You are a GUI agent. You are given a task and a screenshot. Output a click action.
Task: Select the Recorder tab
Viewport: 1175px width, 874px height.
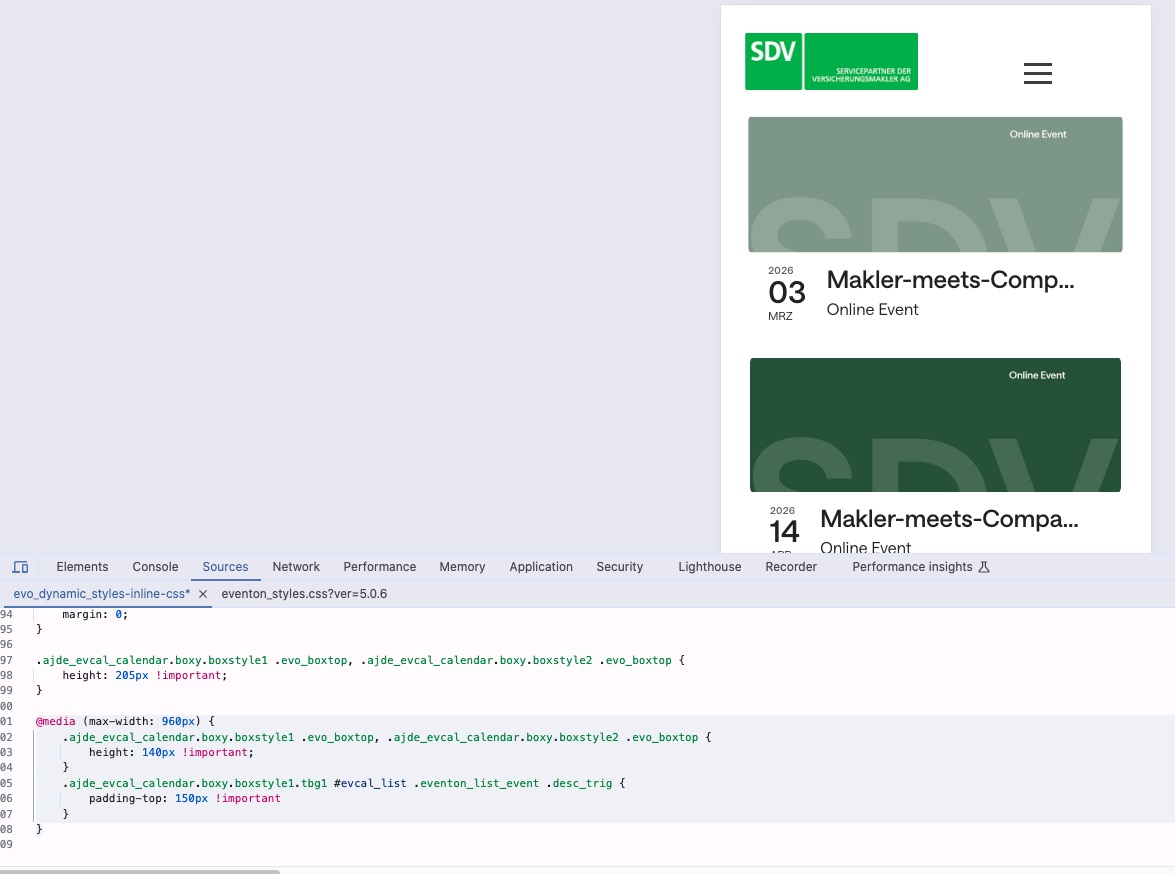click(x=791, y=567)
